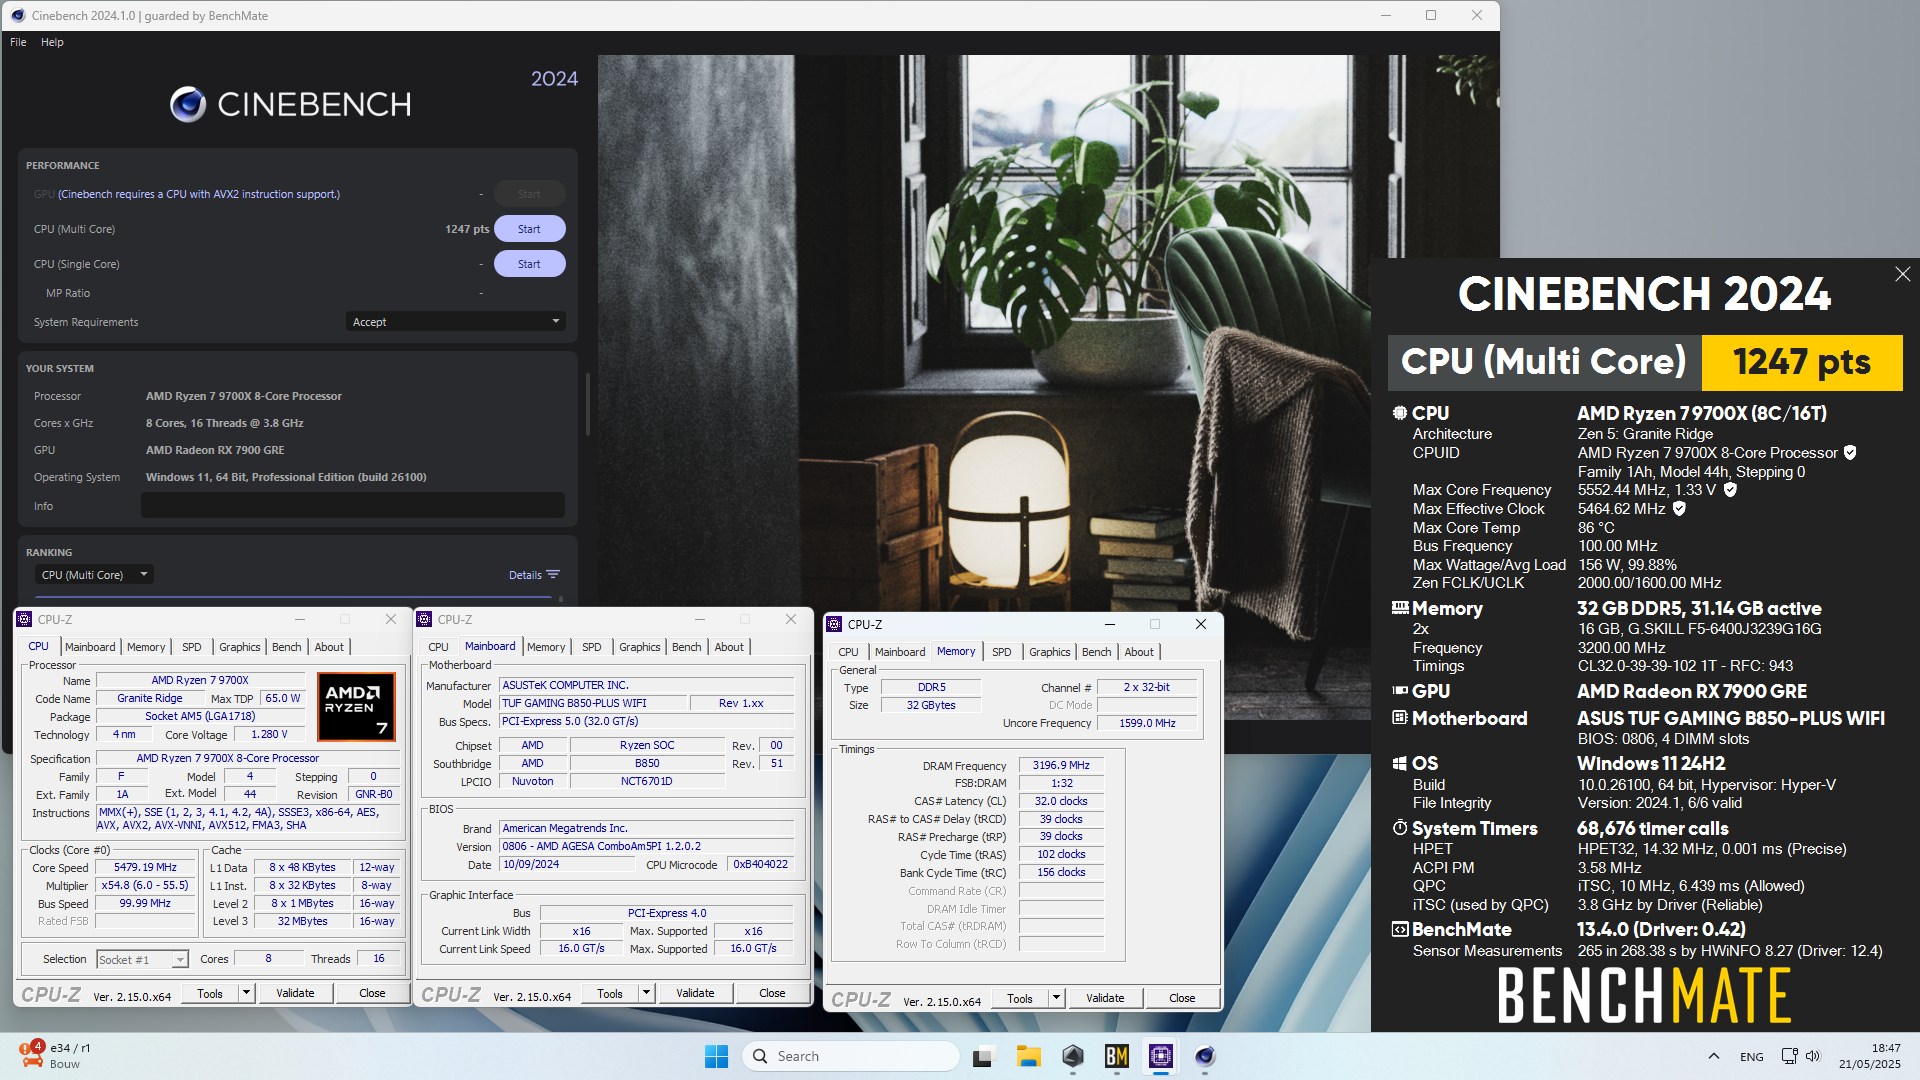1920x1080 pixels.
Task: Click CPU-Z title icon of the Mainboard window
Action: [x=425, y=619]
